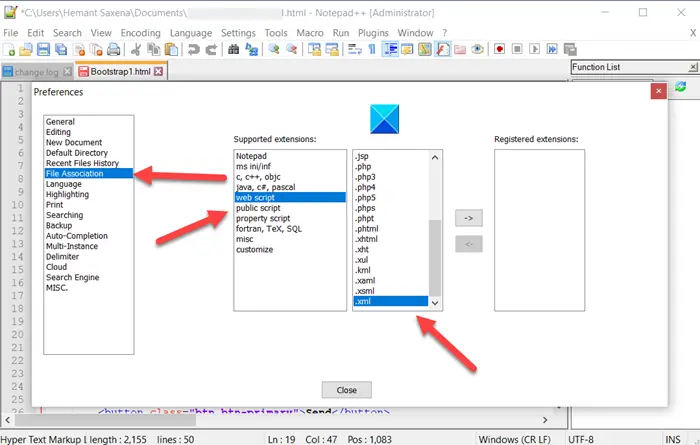Click the Save toolbar icon
700x445 pixels.
(43, 49)
